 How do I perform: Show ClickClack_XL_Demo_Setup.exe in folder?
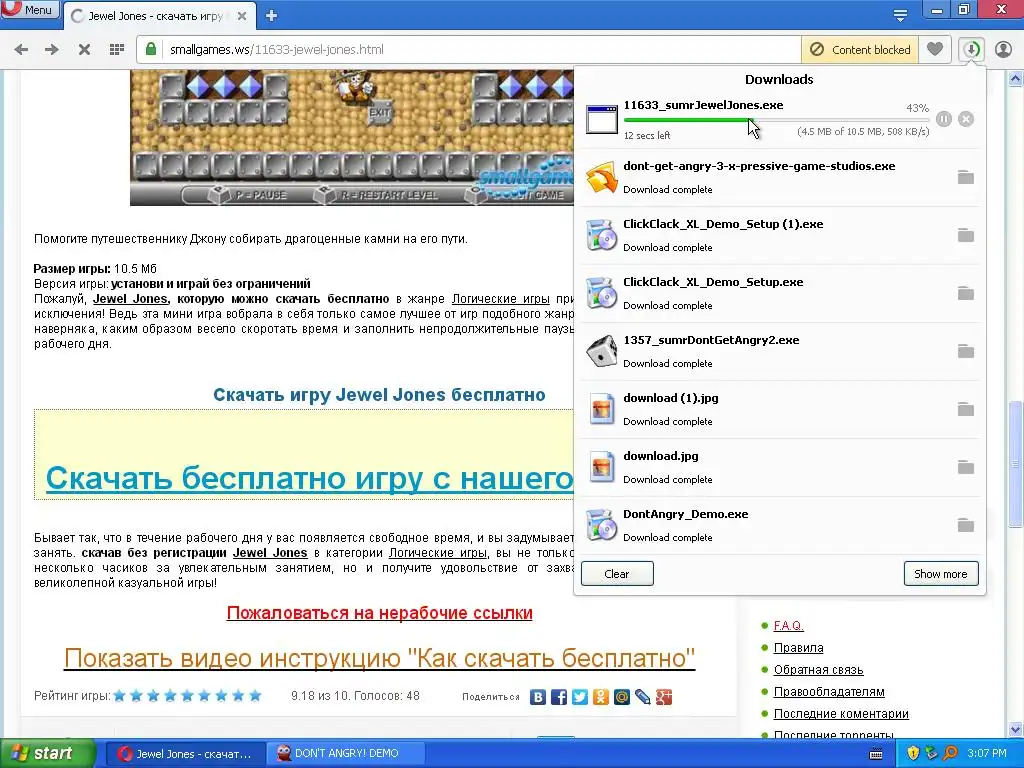click(x=965, y=293)
